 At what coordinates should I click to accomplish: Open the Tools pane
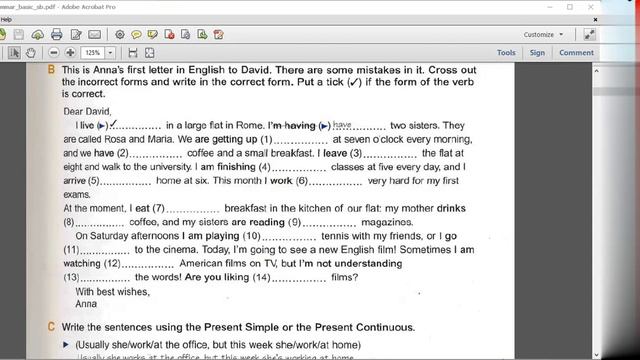tap(506, 53)
